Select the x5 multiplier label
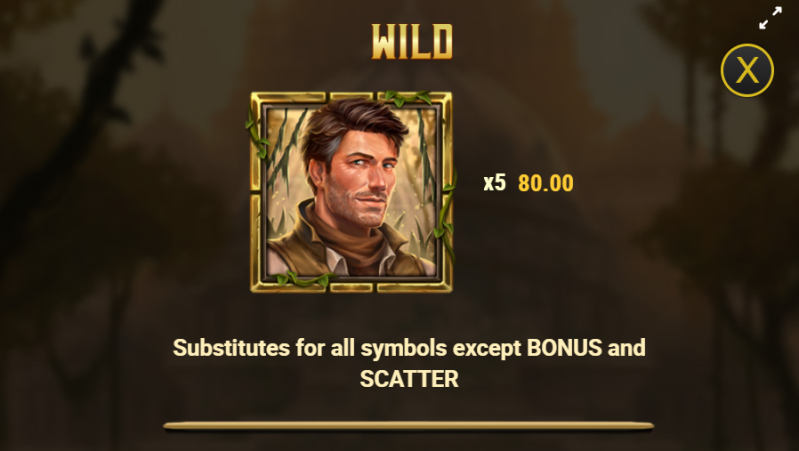 (495, 182)
